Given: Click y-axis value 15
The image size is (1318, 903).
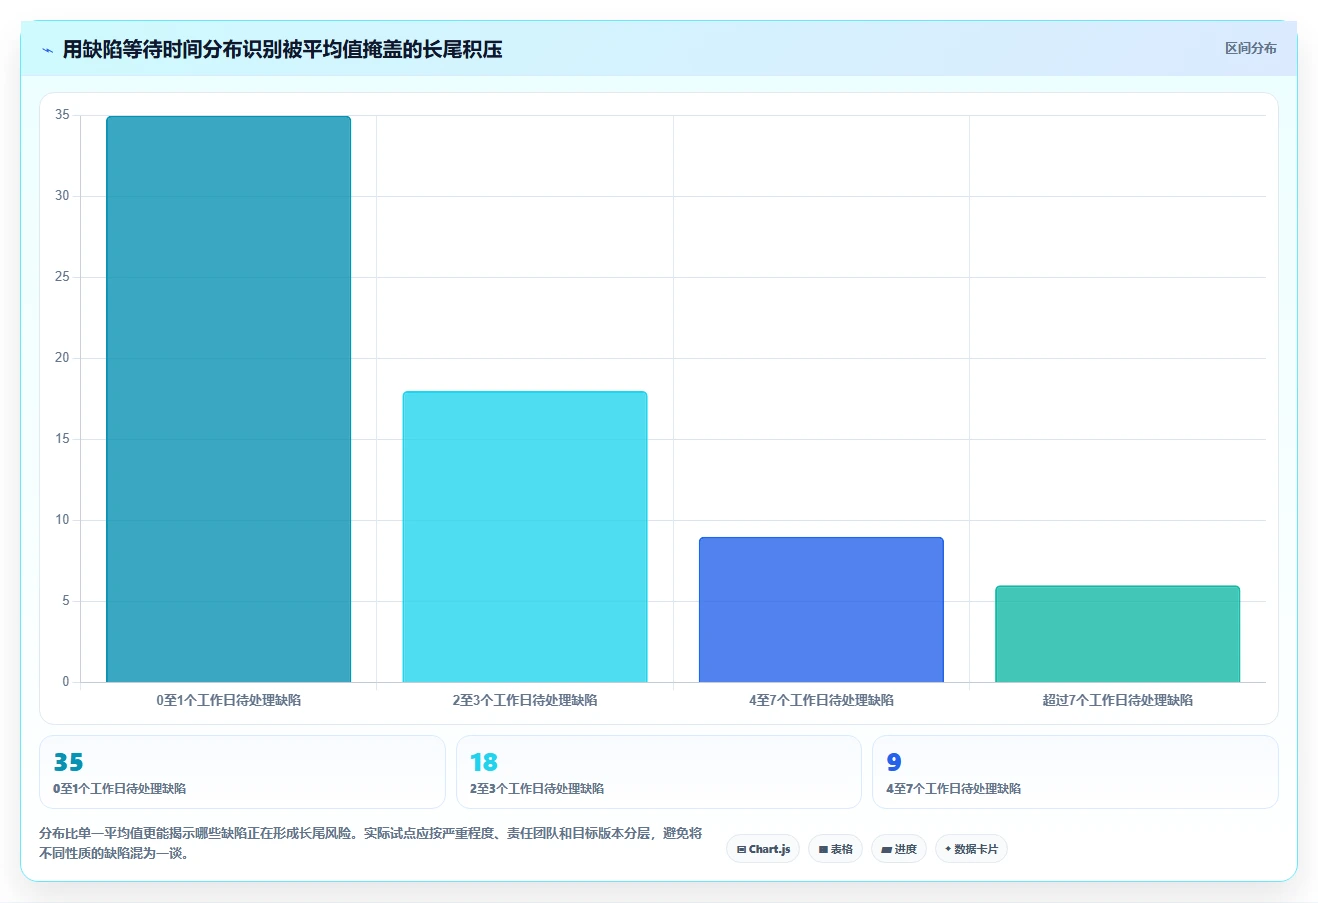Looking at the screenshot, I should coord(62,439).
